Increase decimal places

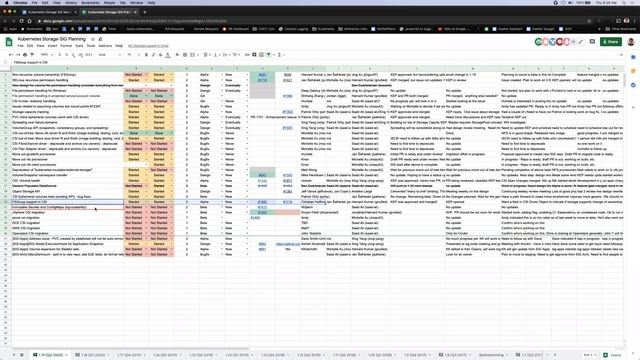[x=81, y=55]
